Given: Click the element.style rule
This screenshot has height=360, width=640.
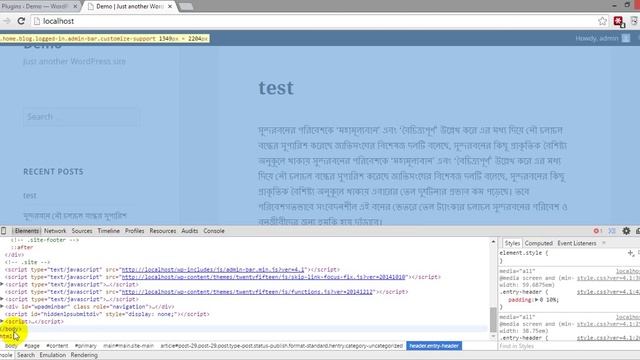Looking at the screenshot, I should coord(524,253).
